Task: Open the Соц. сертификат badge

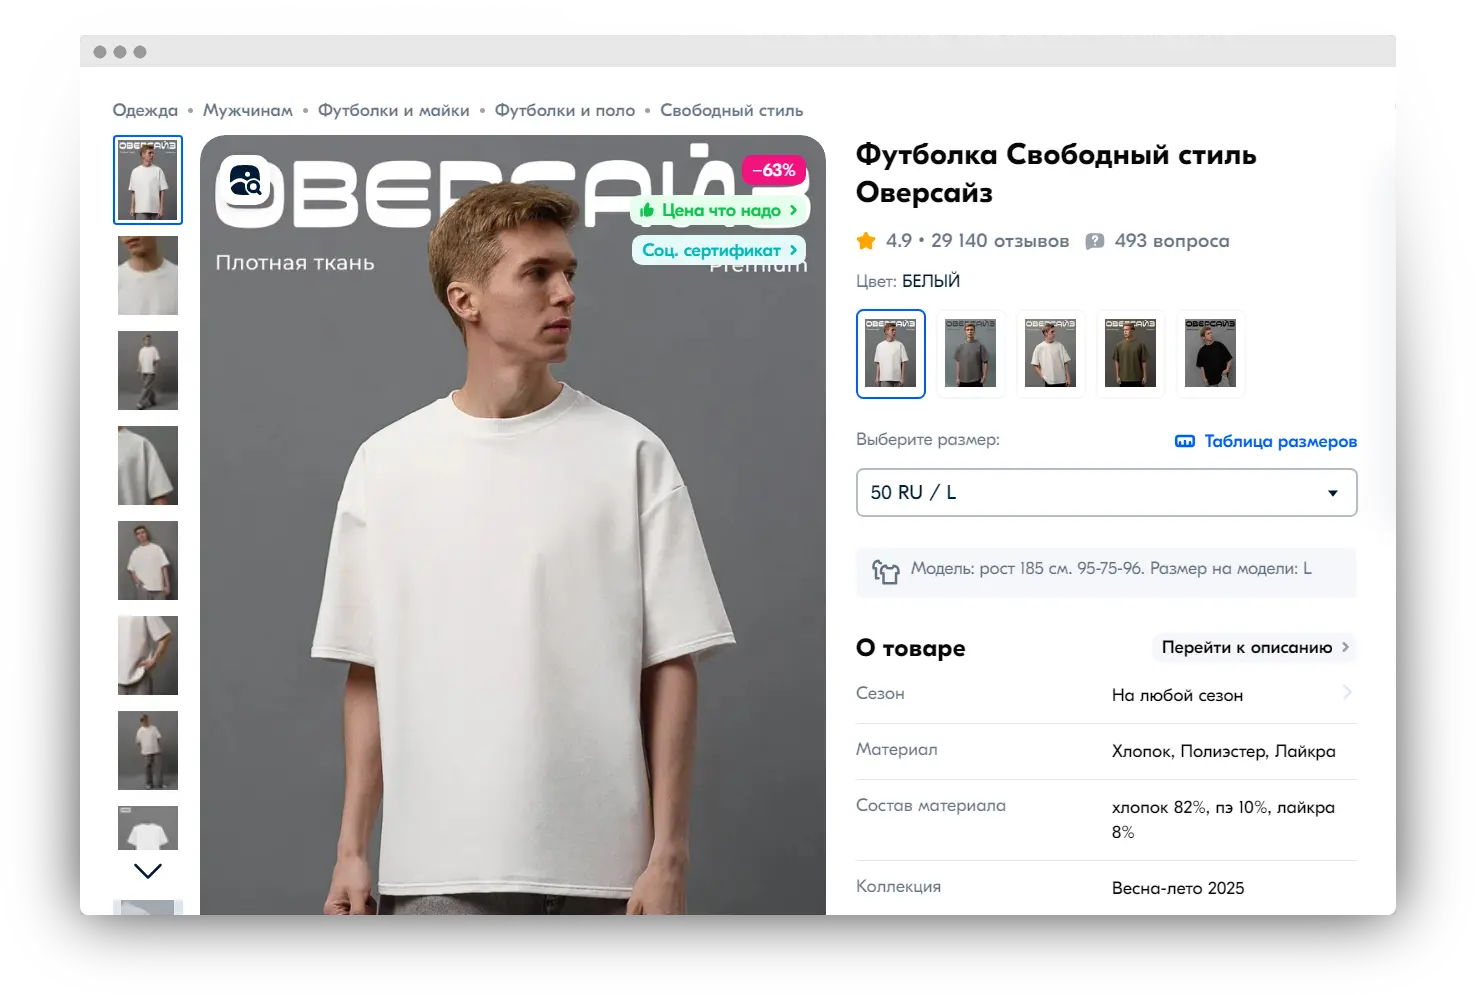Action: [719, 250]
